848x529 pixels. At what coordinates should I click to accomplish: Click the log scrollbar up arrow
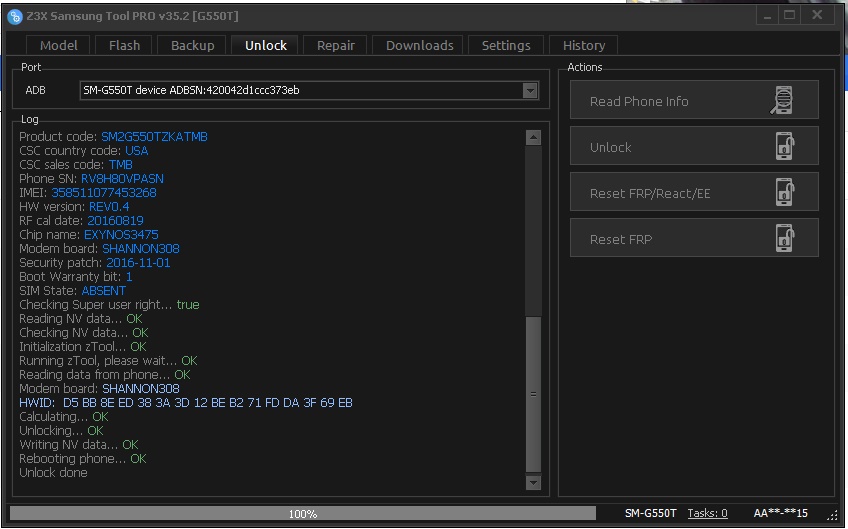pyautogui.click(x=533, y=137)
